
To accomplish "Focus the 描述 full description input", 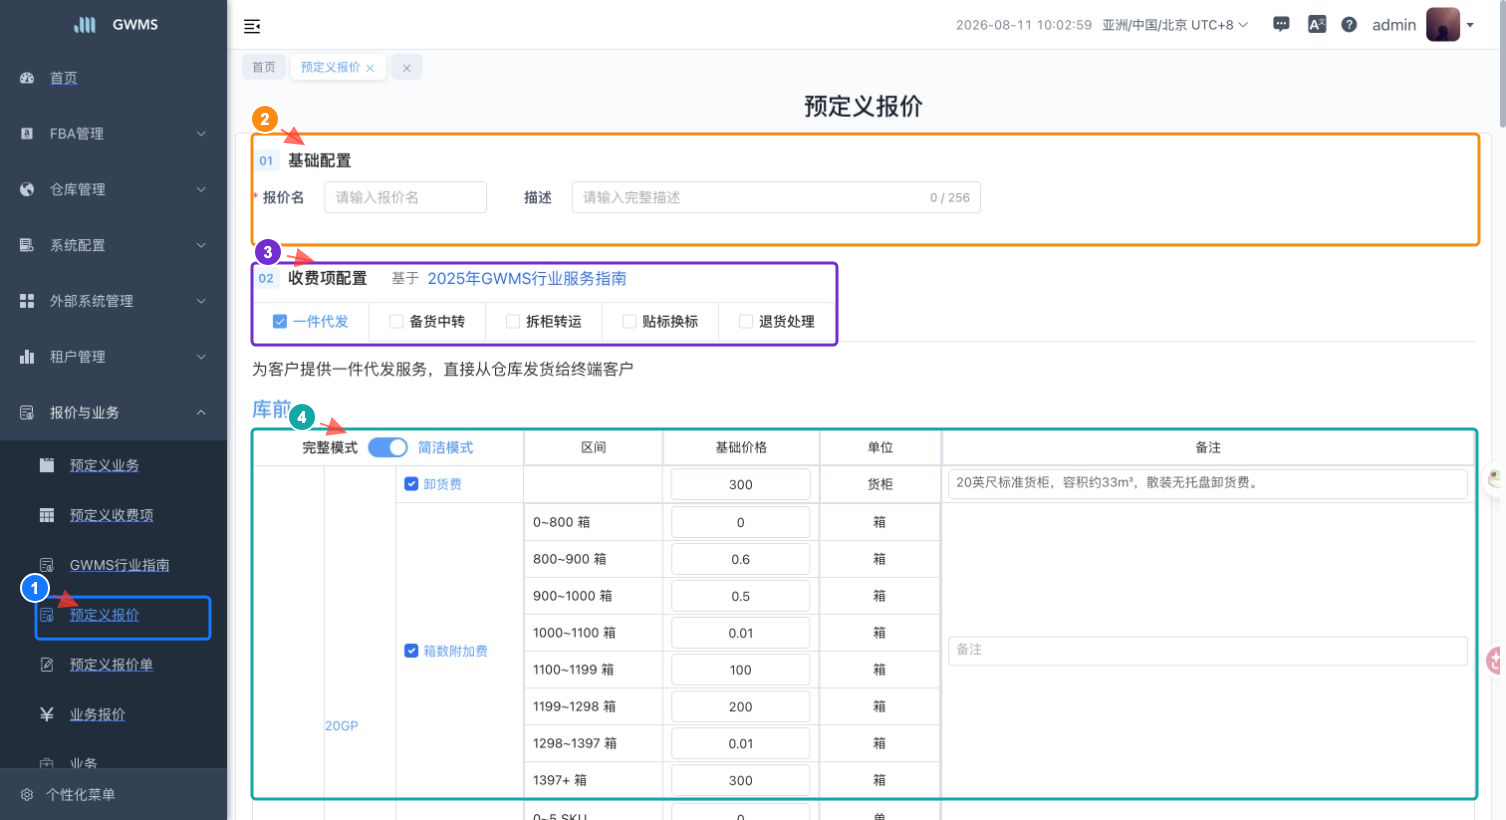I will point(776,197).
